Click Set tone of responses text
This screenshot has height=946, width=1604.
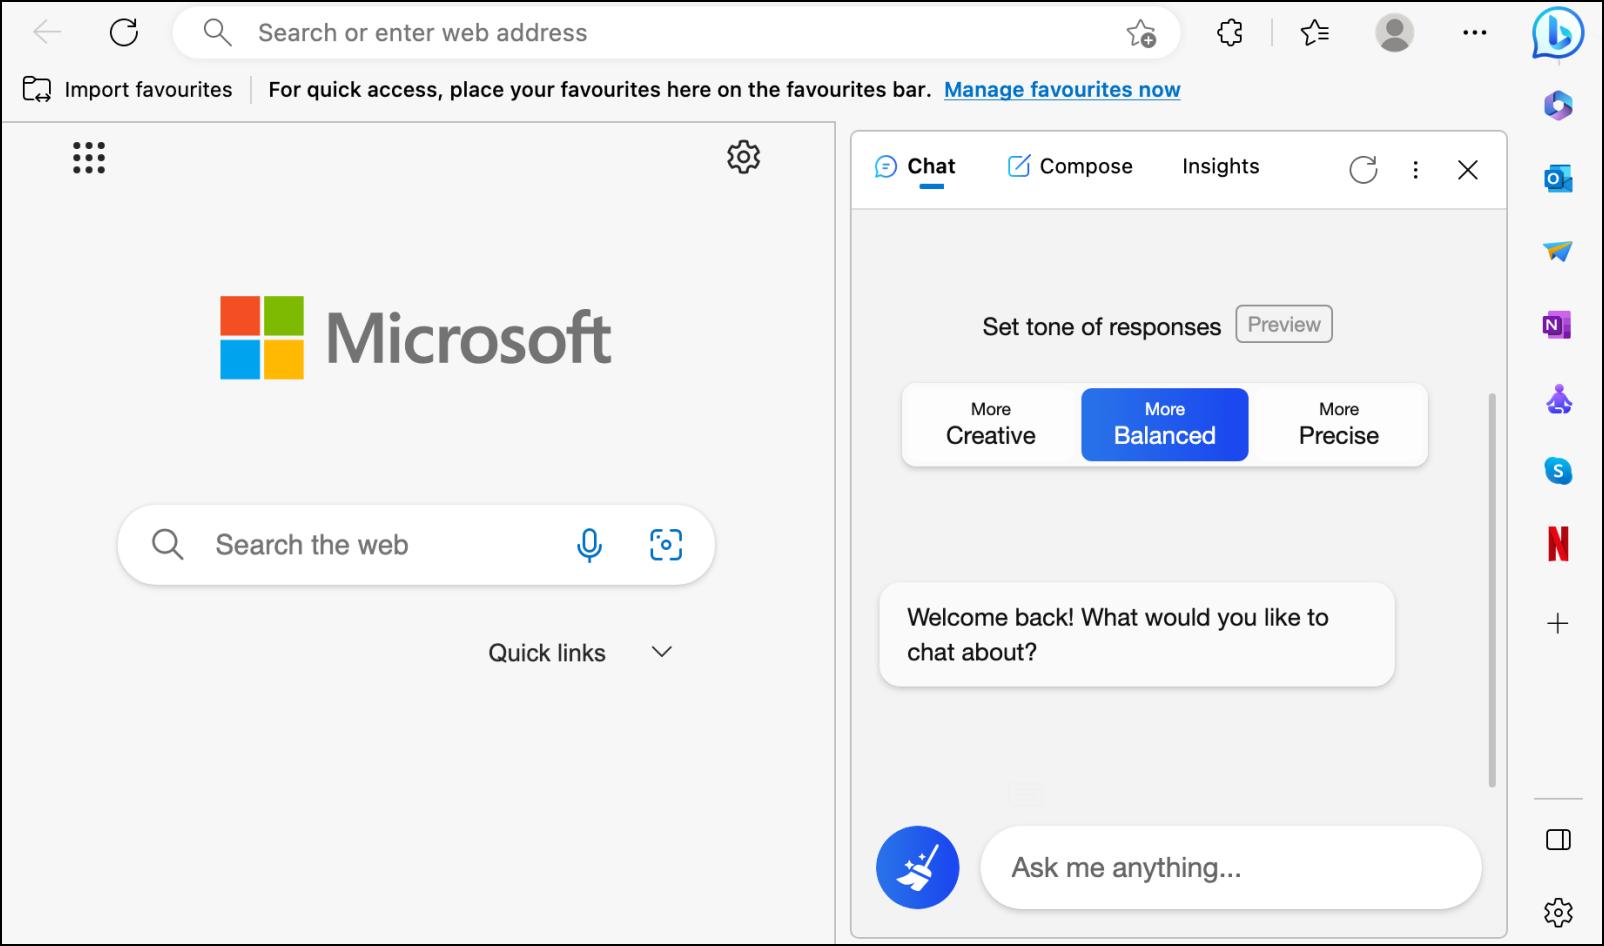coord(1101,327)
